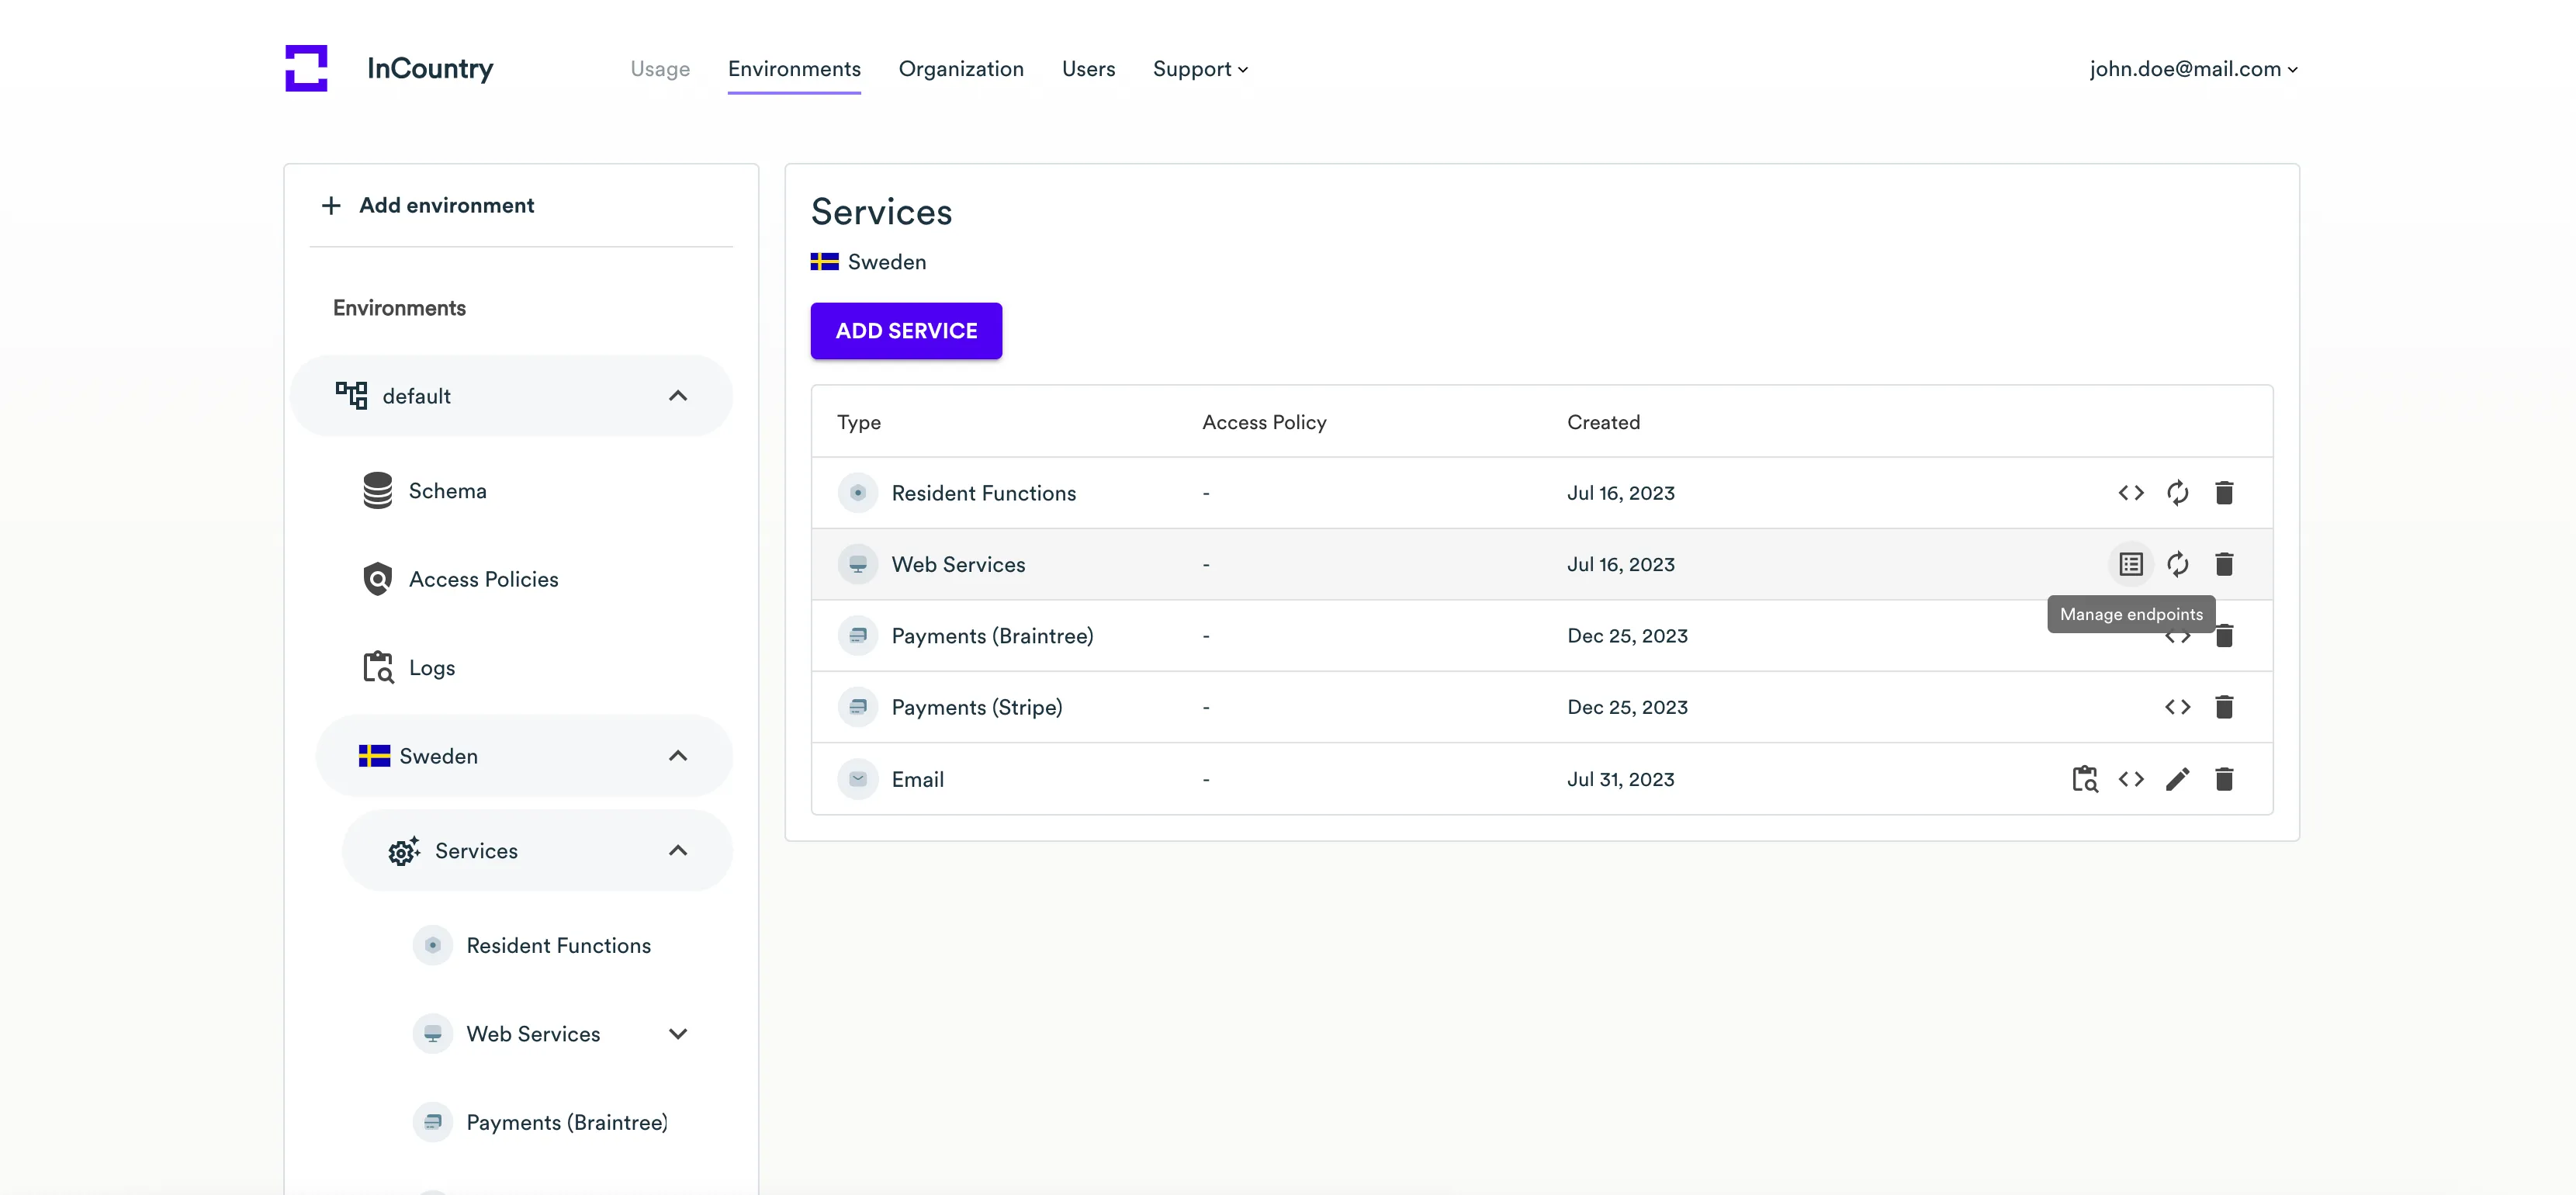Click refresh icon in Web Services row
Screen dimensions: 2576x1195
click(2177, 564)
